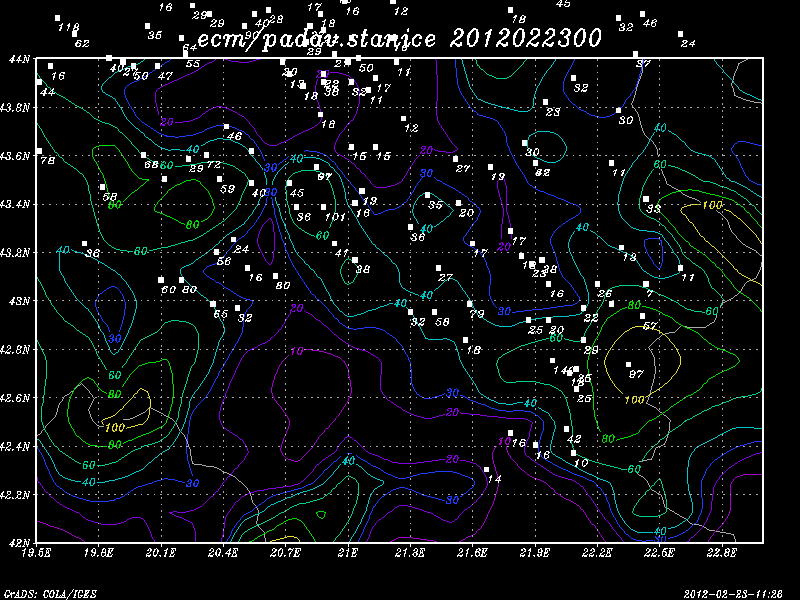The image size is (800, 600).
Task: Select the station value 13
Action: coord(629,257)
